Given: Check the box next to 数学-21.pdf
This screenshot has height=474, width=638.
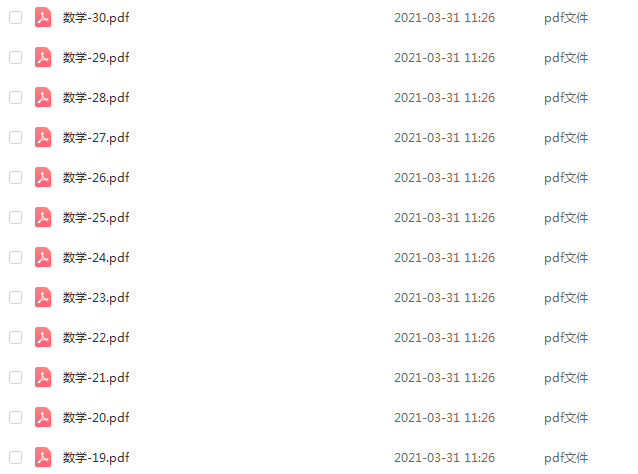Looking at the screenshot, I should (x=15, y=378).
